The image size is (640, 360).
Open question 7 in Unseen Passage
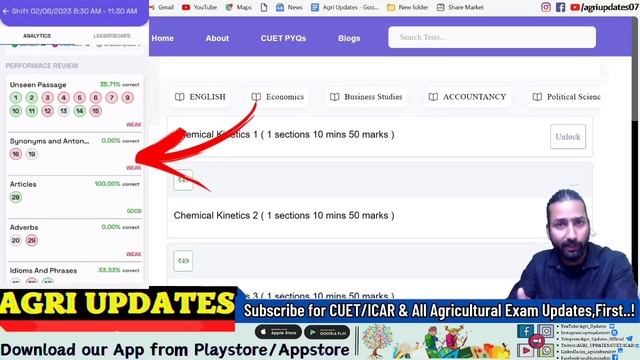tap(111, 98)
